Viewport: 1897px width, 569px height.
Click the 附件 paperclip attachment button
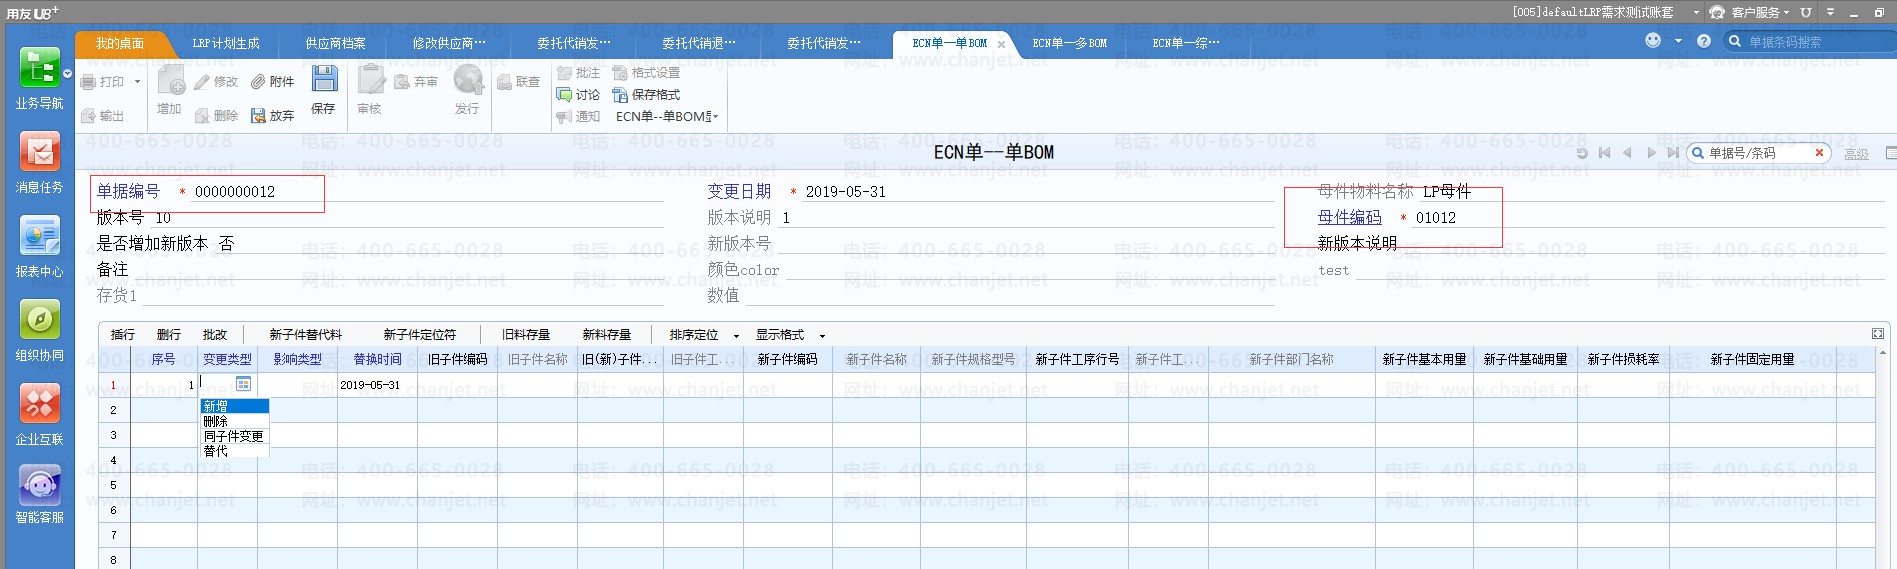(x=272, y=82)
